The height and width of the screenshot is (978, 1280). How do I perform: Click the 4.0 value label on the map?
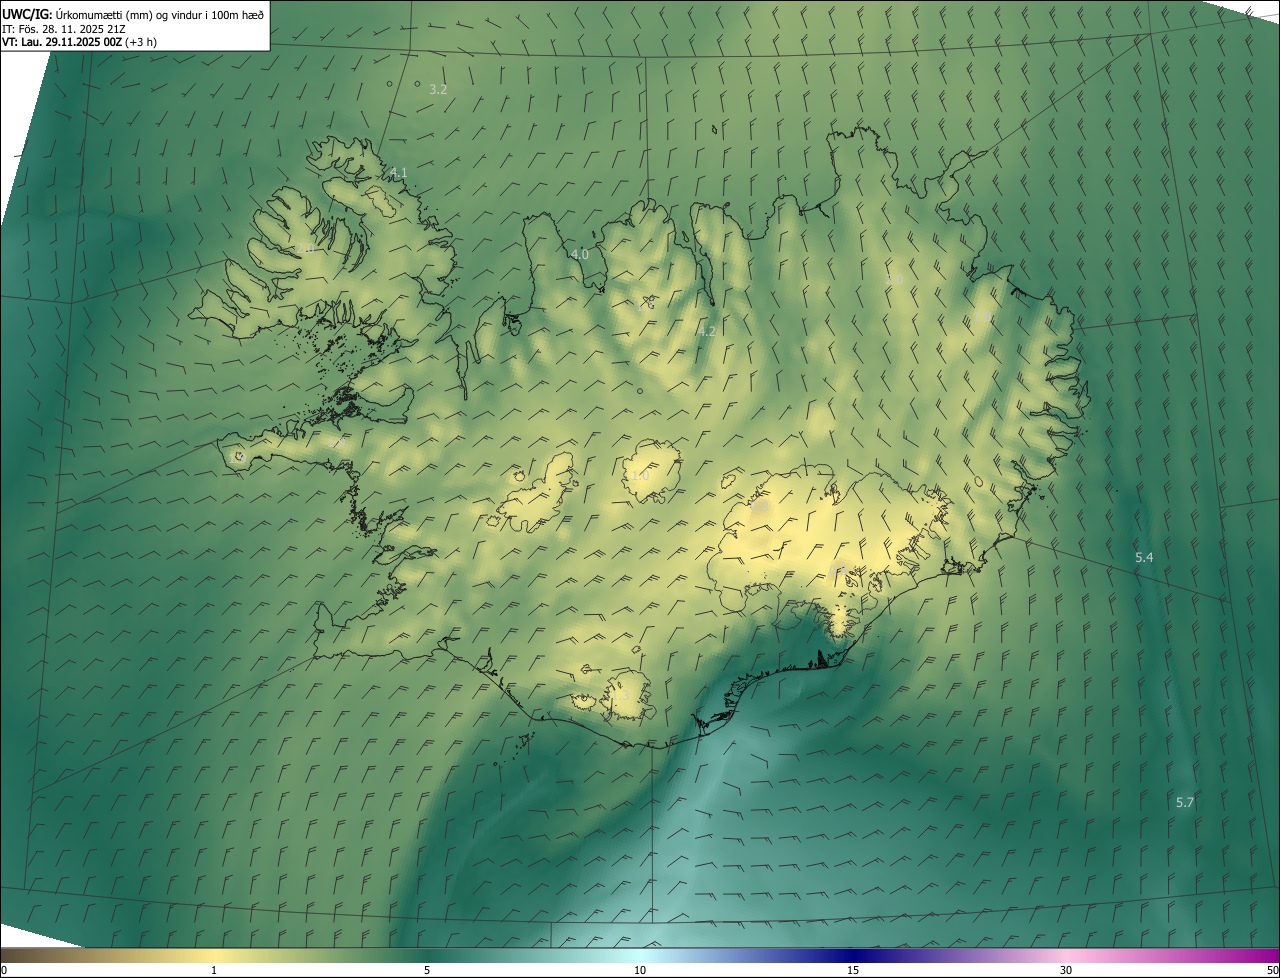click(579, 254)
